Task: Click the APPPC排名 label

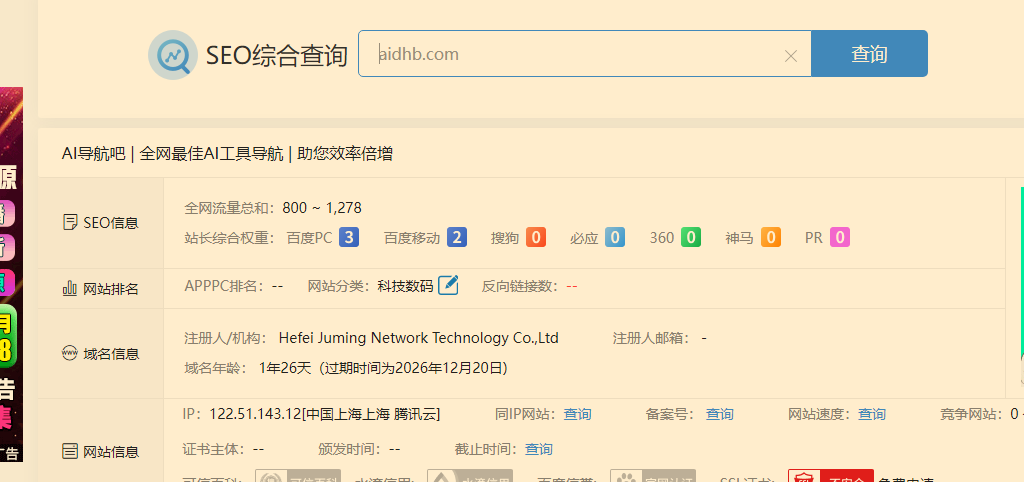Action: tap(225, 286)
